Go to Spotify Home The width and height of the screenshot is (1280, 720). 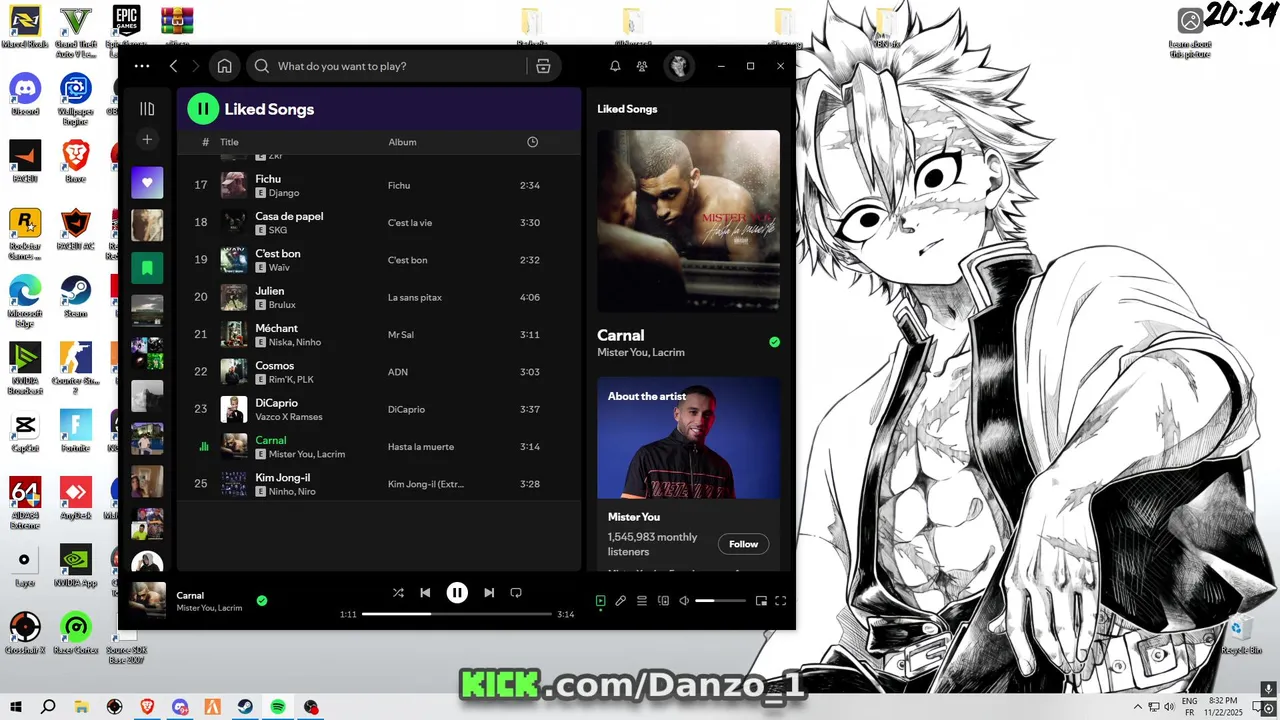[224, 66]
